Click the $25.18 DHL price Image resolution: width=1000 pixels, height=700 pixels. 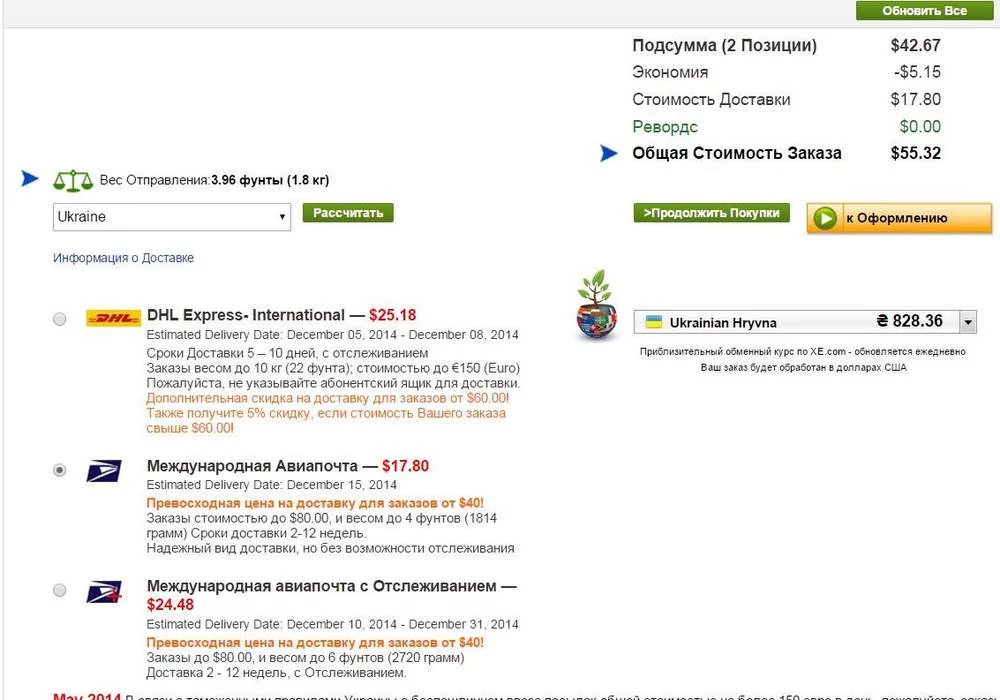(392, 315)
